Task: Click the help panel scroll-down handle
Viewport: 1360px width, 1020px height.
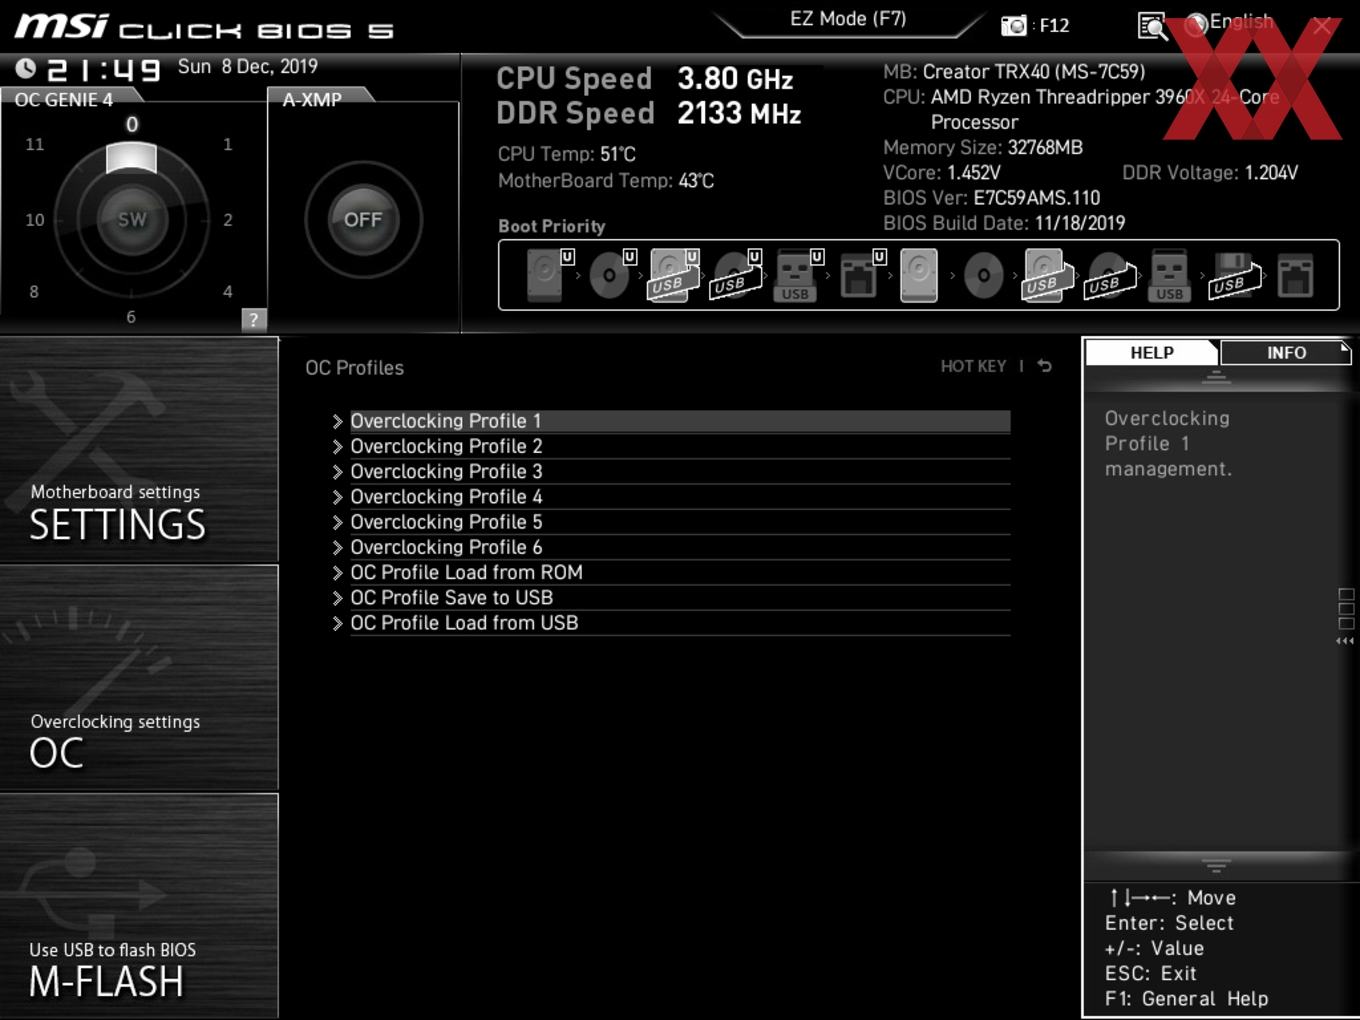Action: tap(1216, 865)
